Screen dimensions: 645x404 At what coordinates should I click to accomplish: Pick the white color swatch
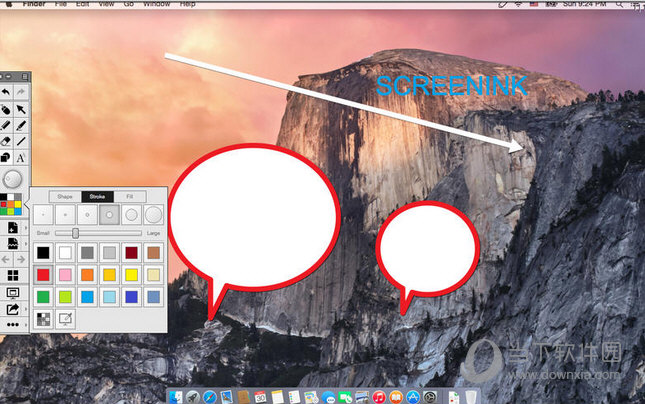click(65, 253)
